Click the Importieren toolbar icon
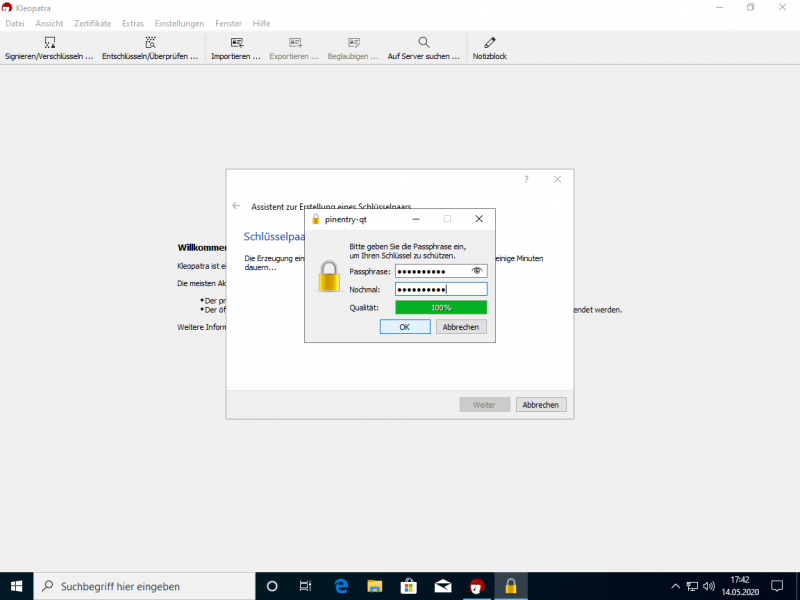 tap(236, 43)
